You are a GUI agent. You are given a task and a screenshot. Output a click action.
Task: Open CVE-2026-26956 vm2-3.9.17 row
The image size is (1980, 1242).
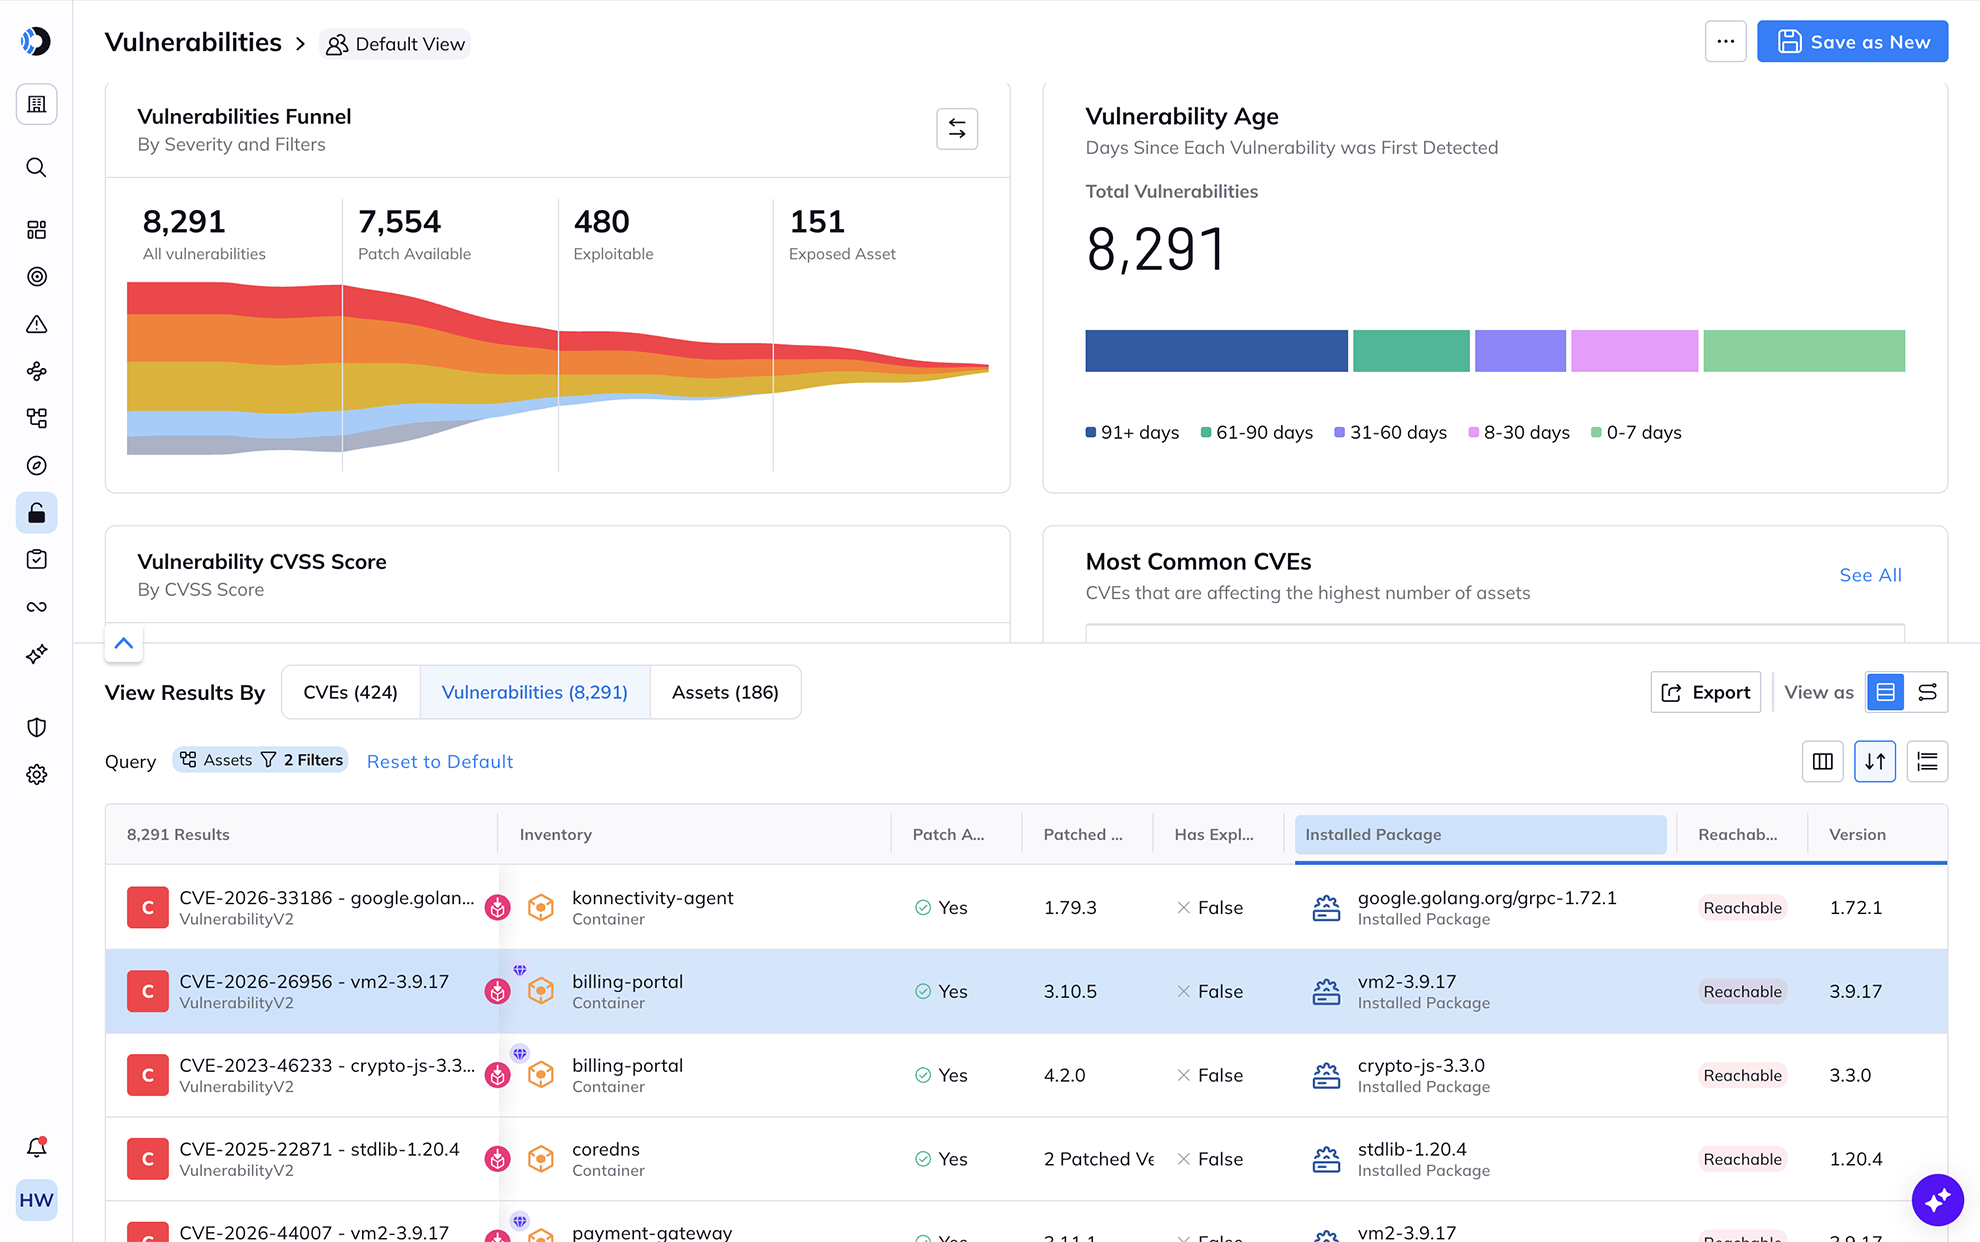[1026, 991]
